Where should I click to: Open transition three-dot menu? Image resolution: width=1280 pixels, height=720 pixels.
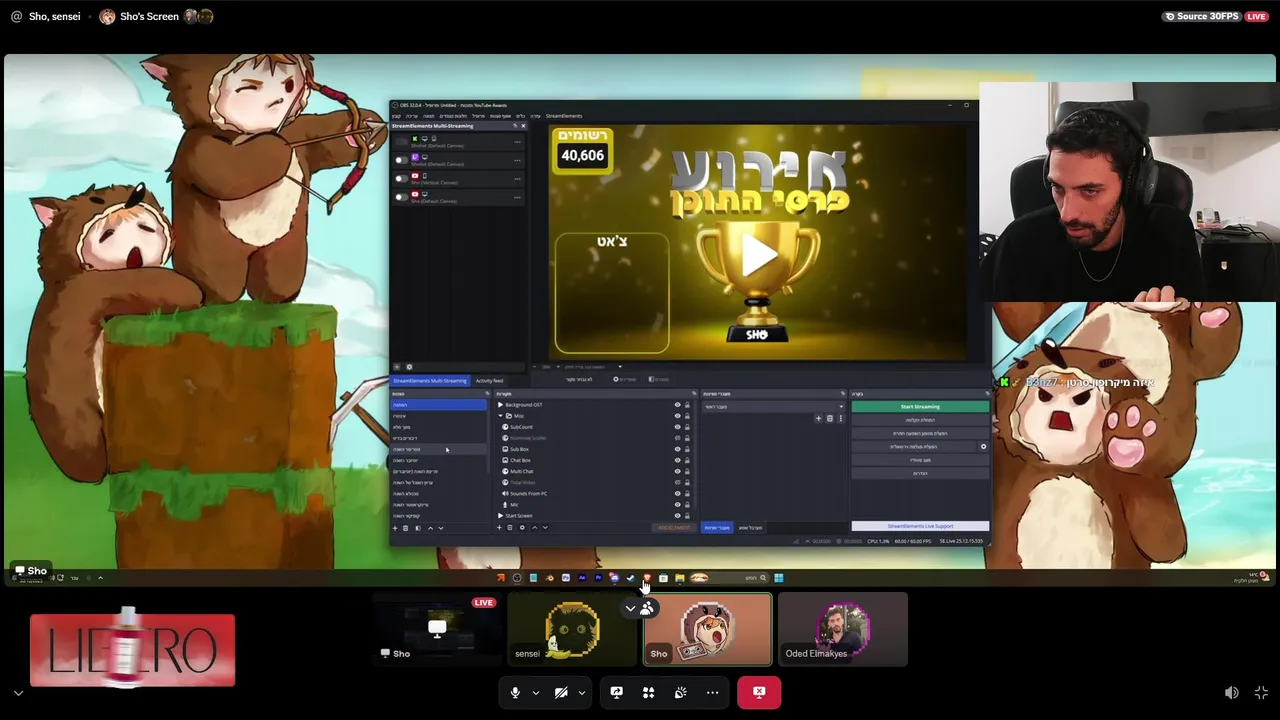click(x=841, y=419)
